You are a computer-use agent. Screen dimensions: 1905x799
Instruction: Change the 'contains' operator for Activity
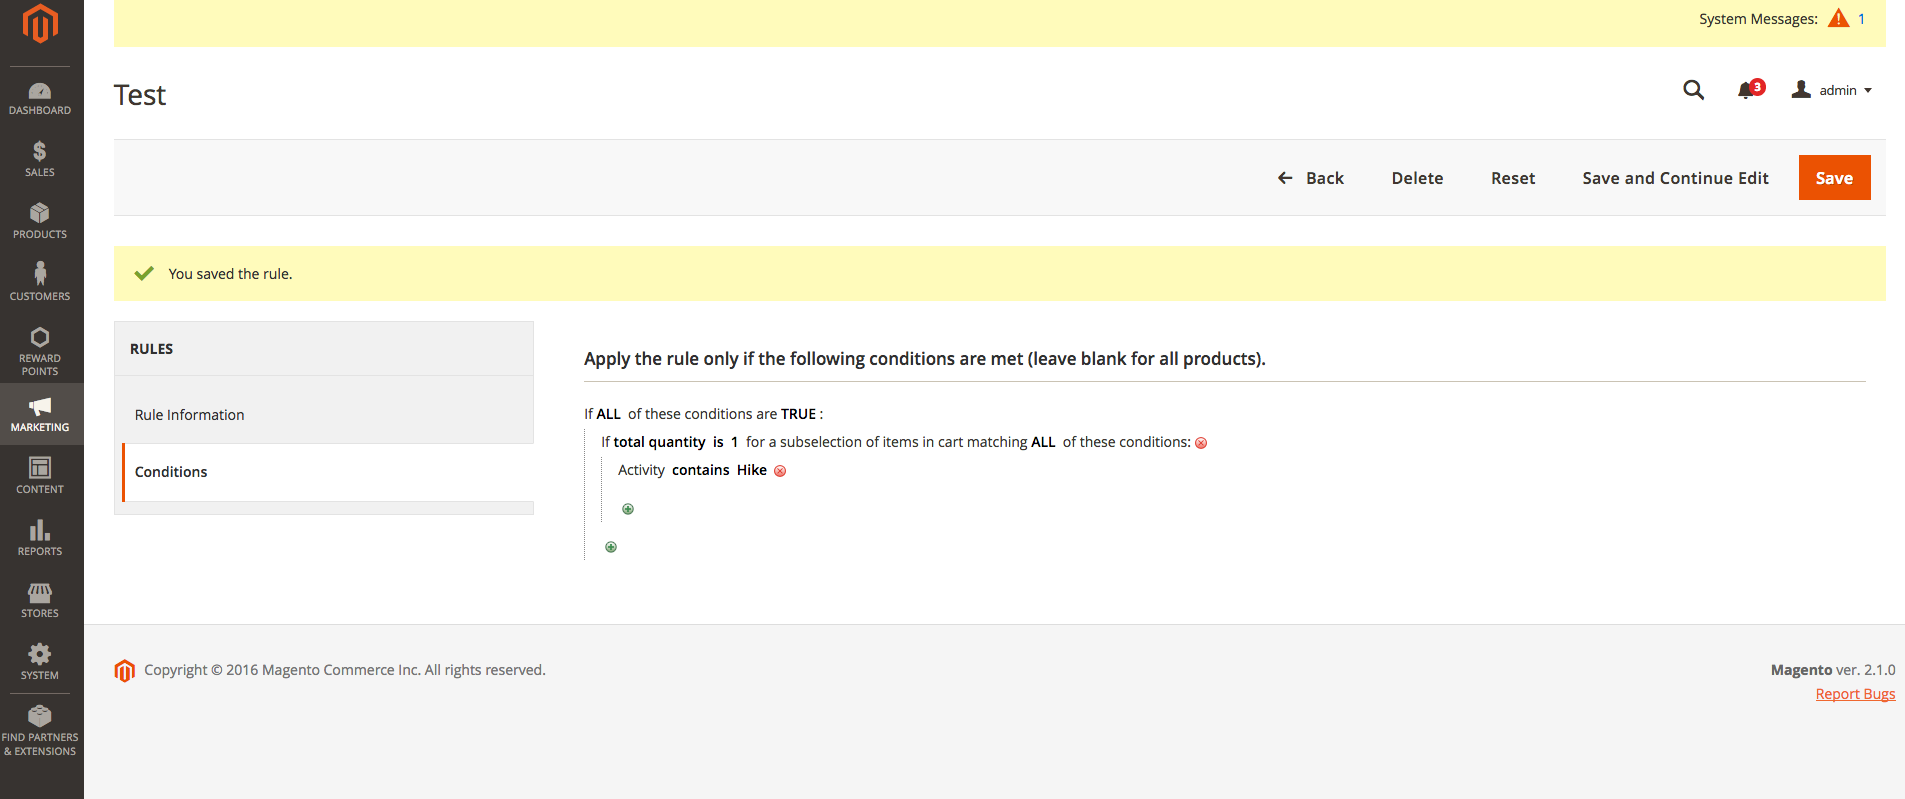700,470
